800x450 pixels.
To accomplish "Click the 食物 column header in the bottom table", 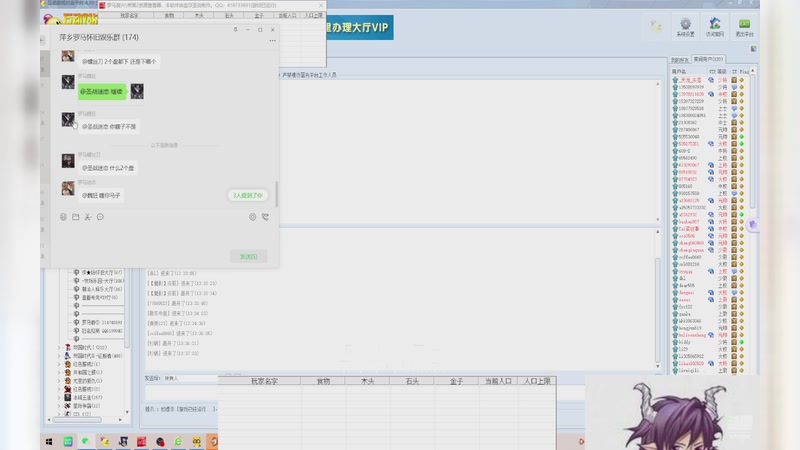I will [x=322, y=381].
